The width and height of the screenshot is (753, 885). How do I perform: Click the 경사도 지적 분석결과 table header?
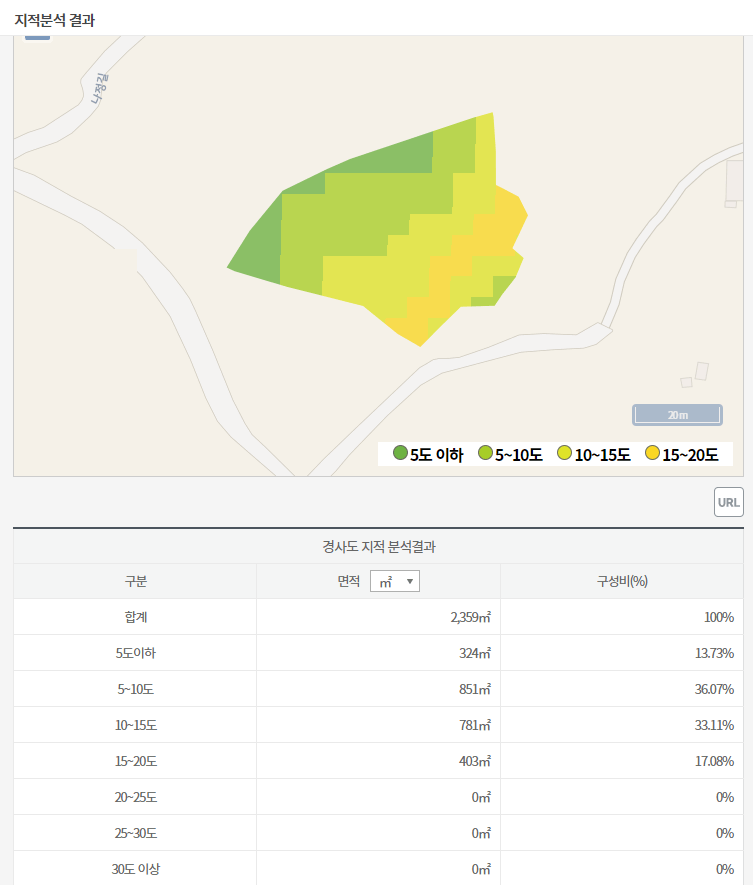click(x=379, y=546)
